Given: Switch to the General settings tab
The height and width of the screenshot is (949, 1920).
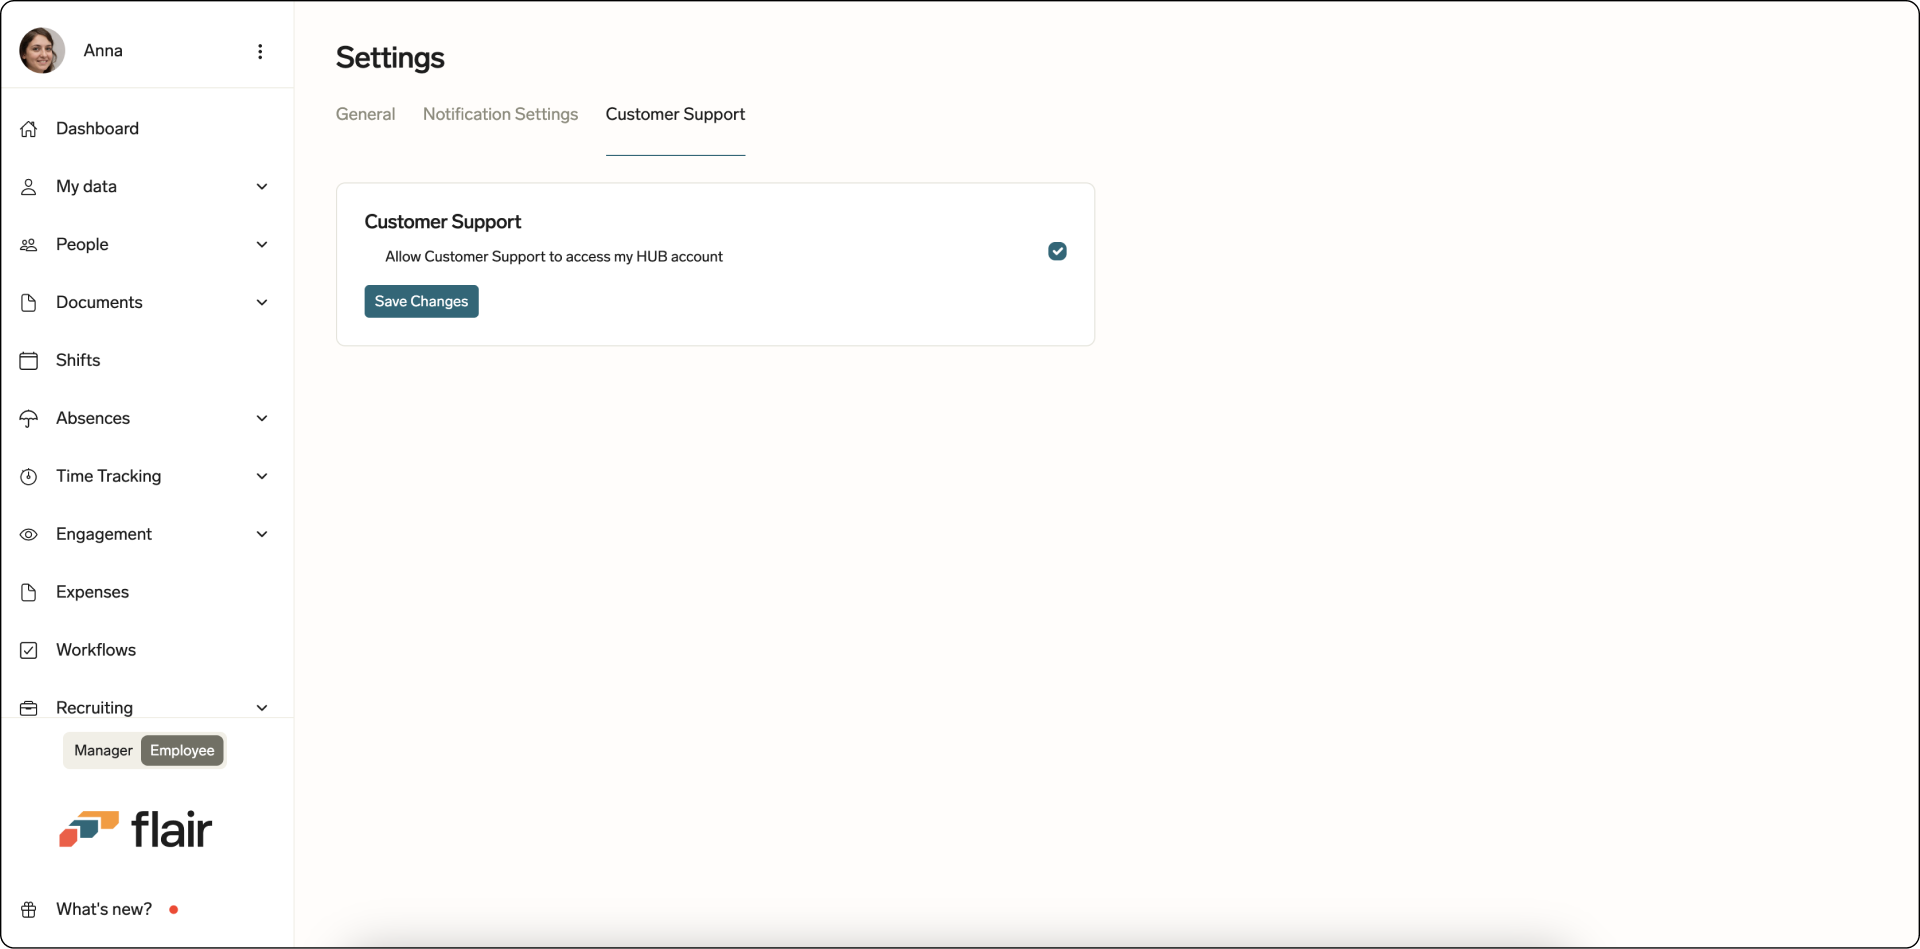Looking at the screenshot, I should pos(365,114).
